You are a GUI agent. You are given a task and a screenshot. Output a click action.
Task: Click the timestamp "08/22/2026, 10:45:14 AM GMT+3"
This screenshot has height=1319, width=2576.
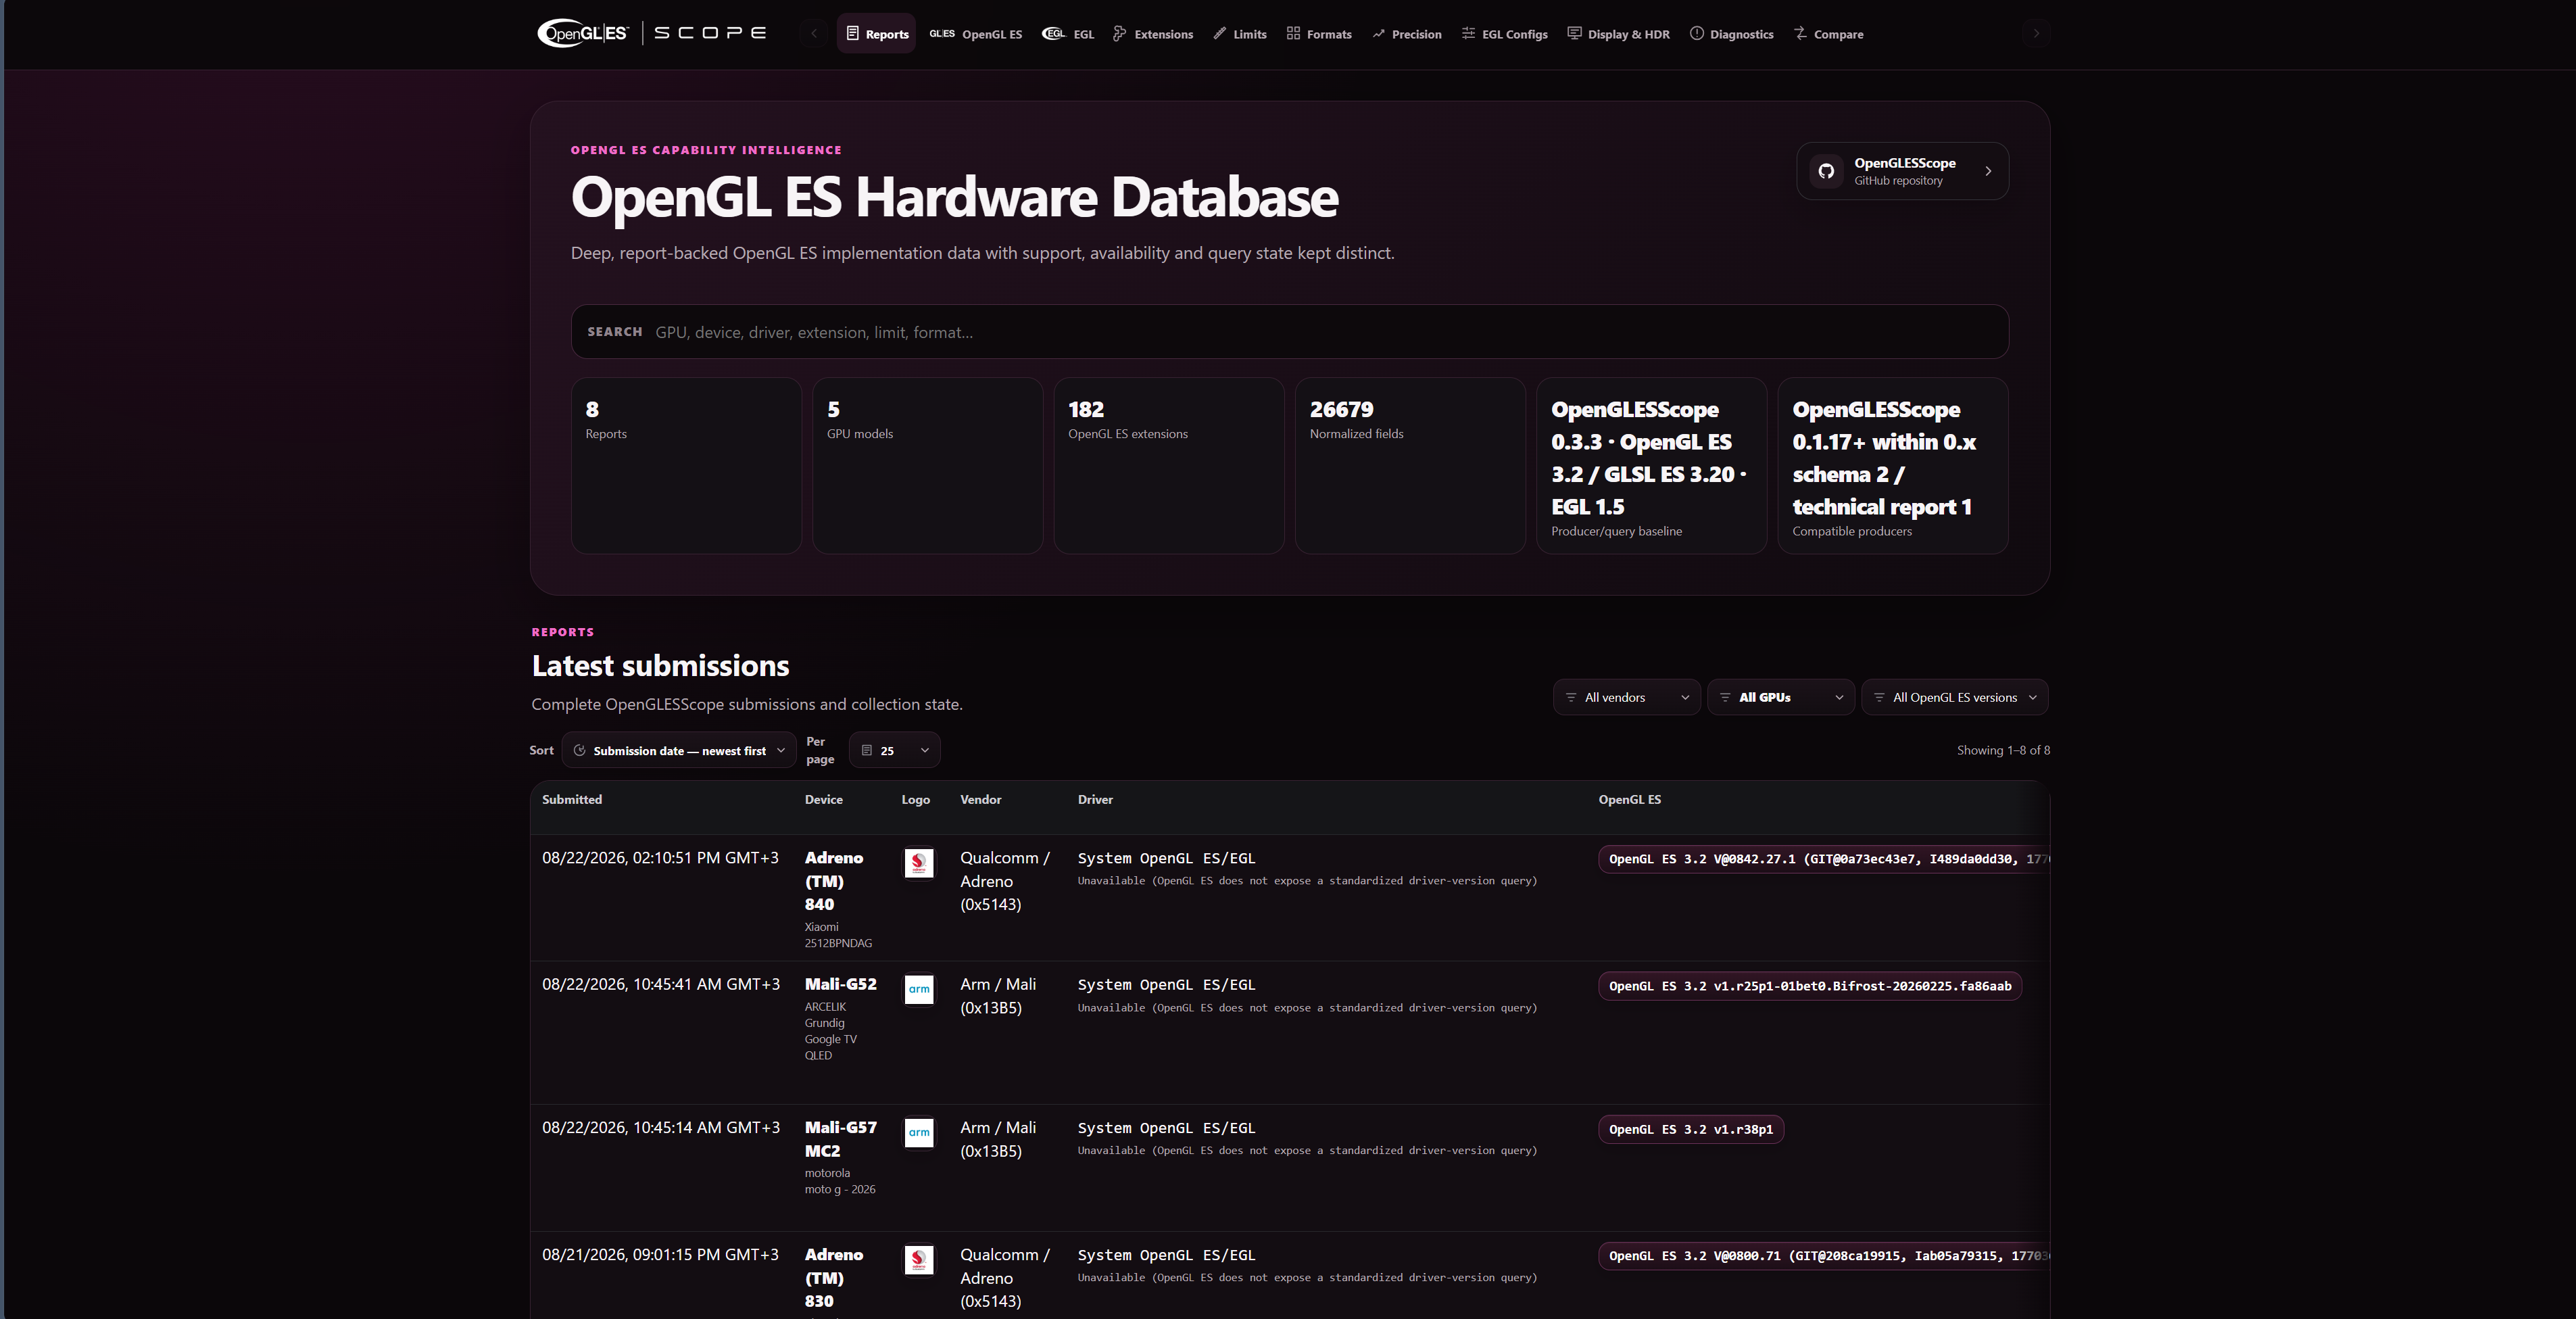tap(661, 1128)
